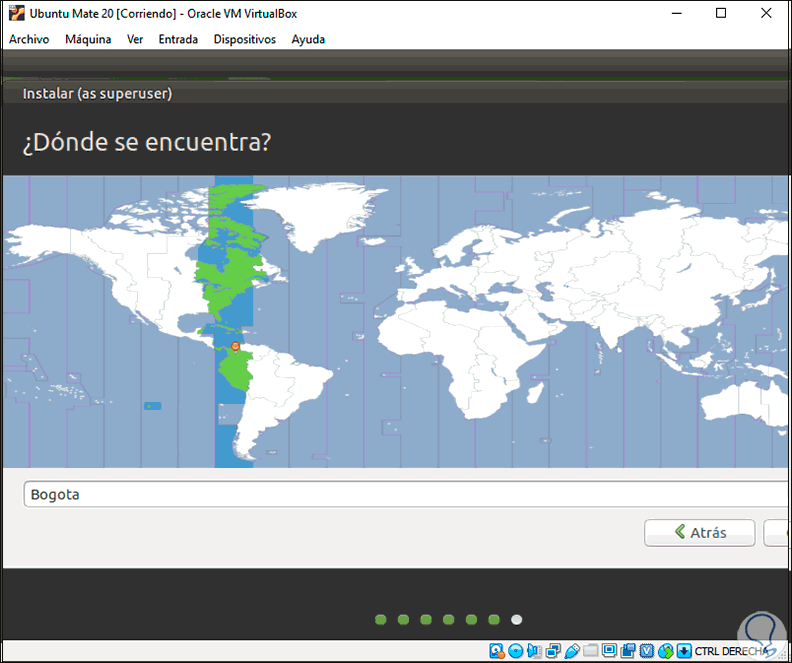Open the Máquina menu

pos(88,39)
